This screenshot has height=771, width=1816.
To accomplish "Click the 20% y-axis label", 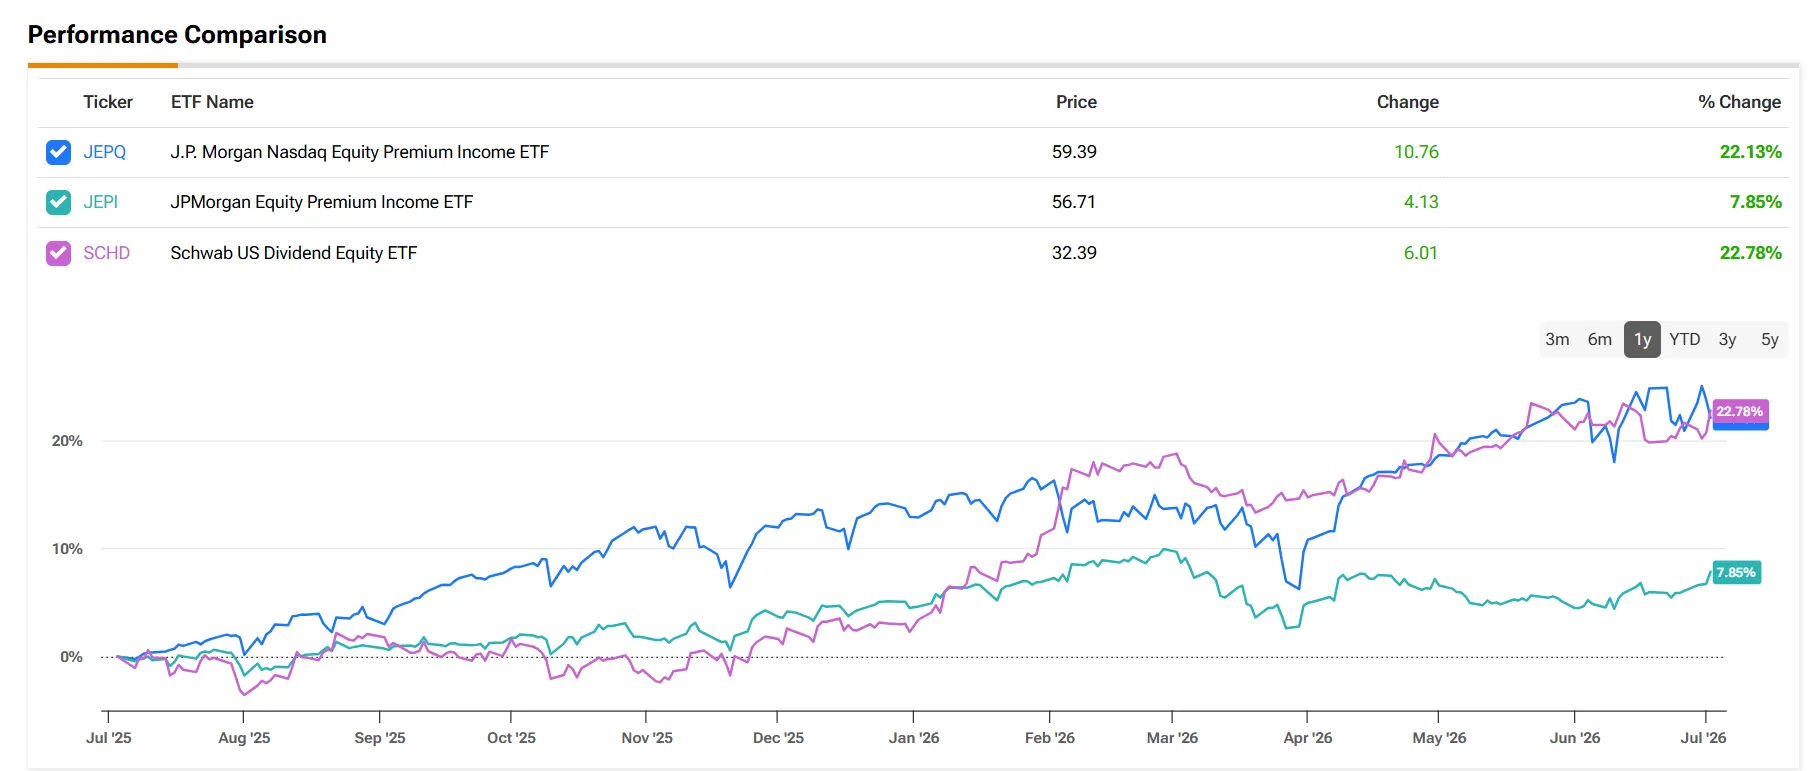I will 67,441.
